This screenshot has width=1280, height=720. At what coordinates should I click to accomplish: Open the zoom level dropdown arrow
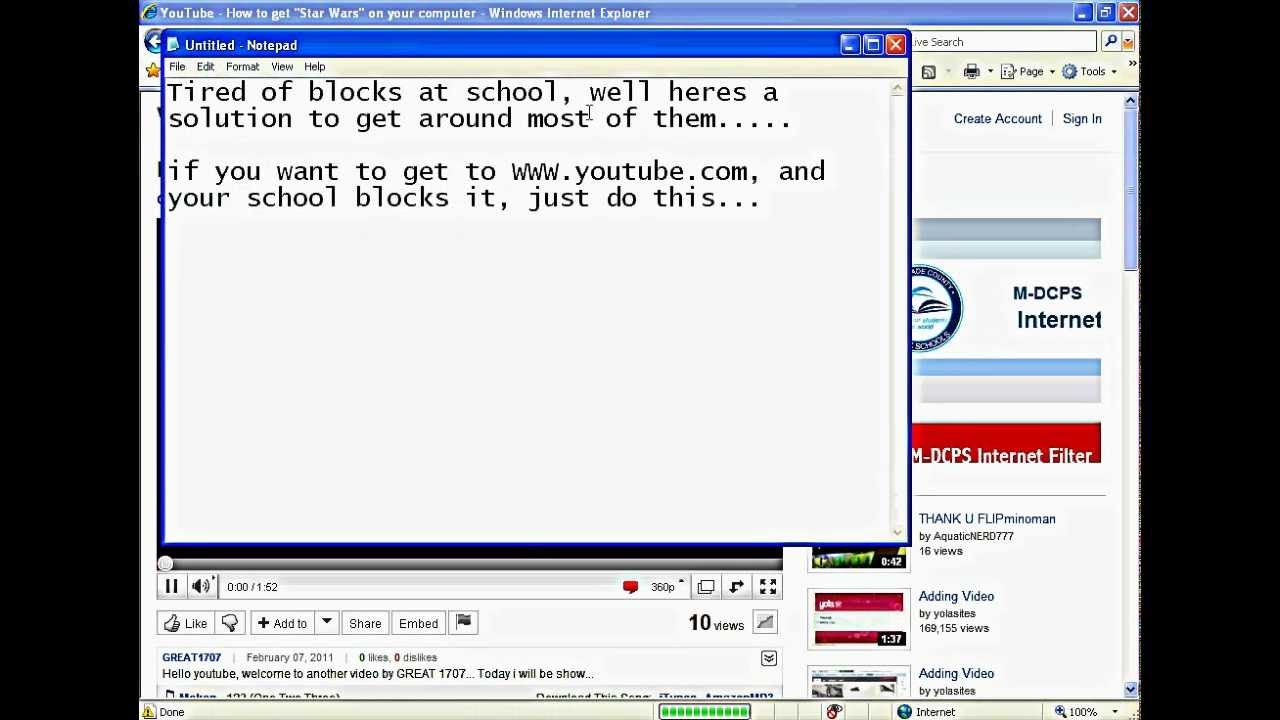[x=1115, y=712]
